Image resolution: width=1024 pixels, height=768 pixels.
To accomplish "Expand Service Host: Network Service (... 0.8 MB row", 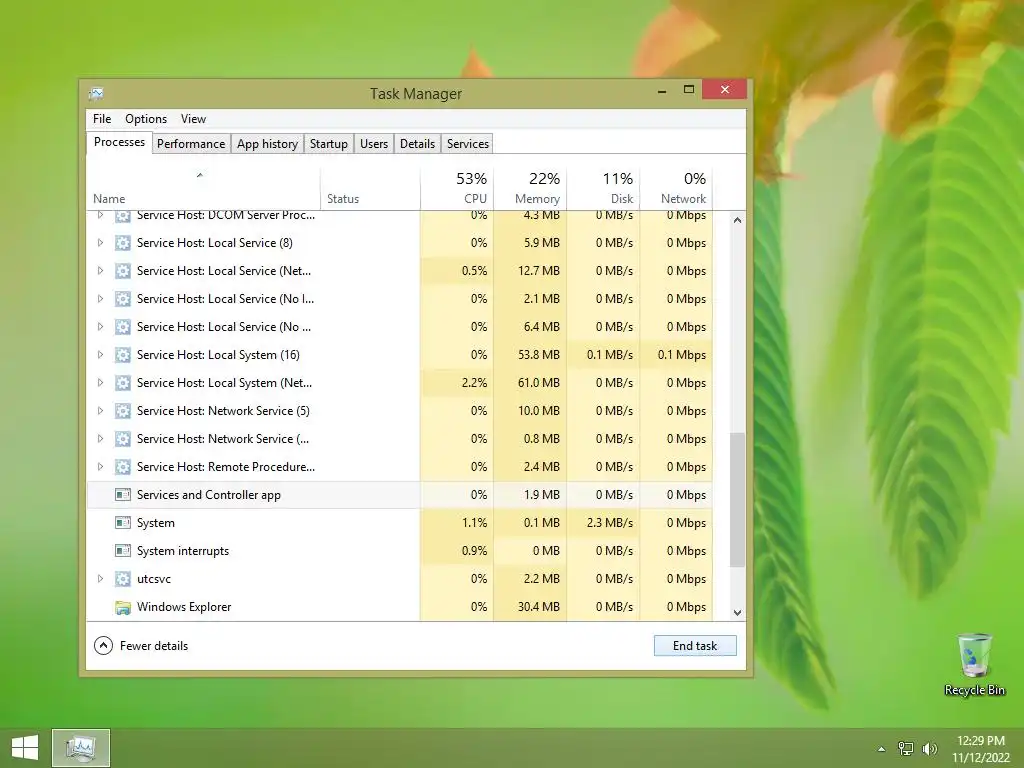I will 100,439.
